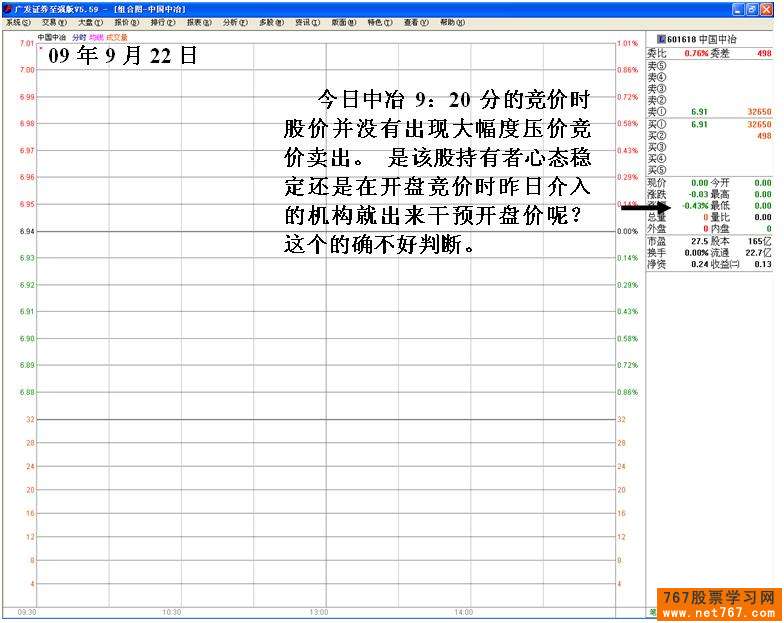784x623 pixels.
Task: Click the 买① bid price 6.91
Action: (699, 124)
